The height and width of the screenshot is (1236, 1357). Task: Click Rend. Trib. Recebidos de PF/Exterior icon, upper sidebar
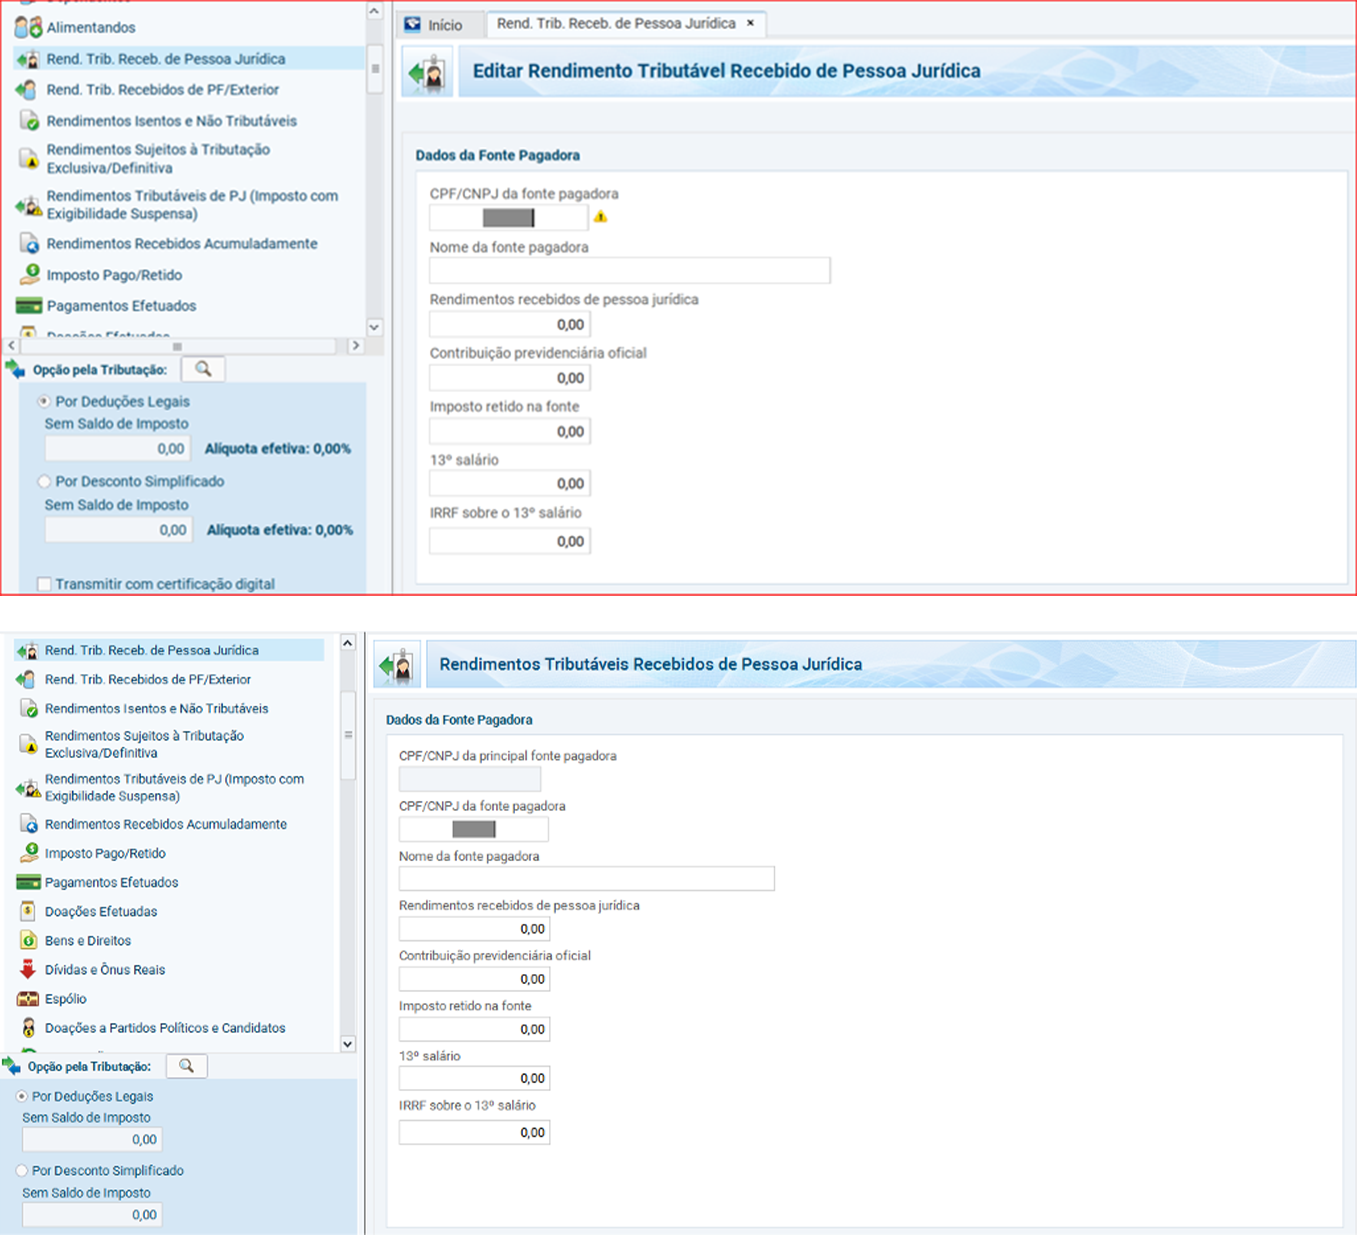pyautogui.click(x=28, y=90)
